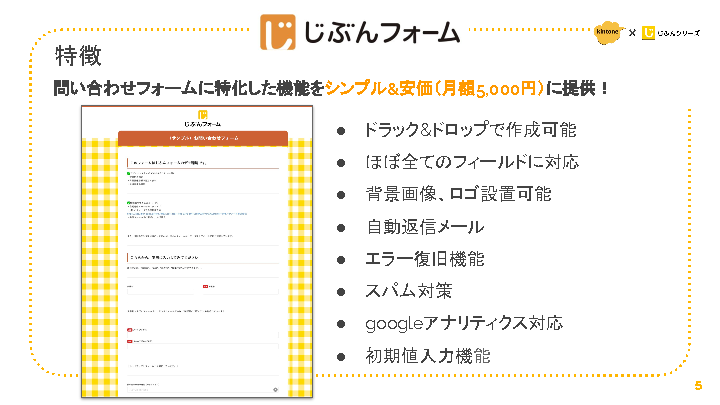Tick the second green checkbox in the form preview
The width and height of the screenshot is (720, 405).
[x=129, y=202]
